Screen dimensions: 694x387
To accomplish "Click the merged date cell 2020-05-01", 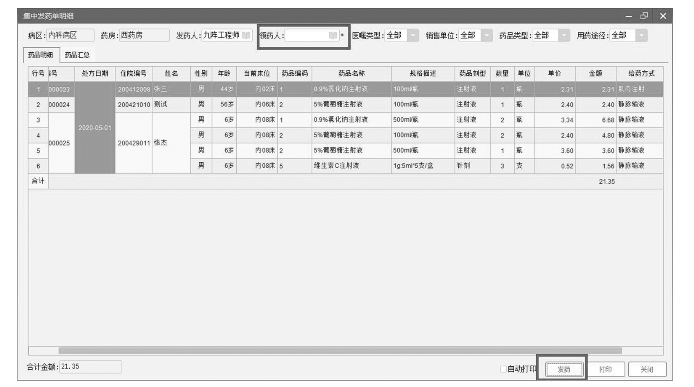I will coord(95,128).
